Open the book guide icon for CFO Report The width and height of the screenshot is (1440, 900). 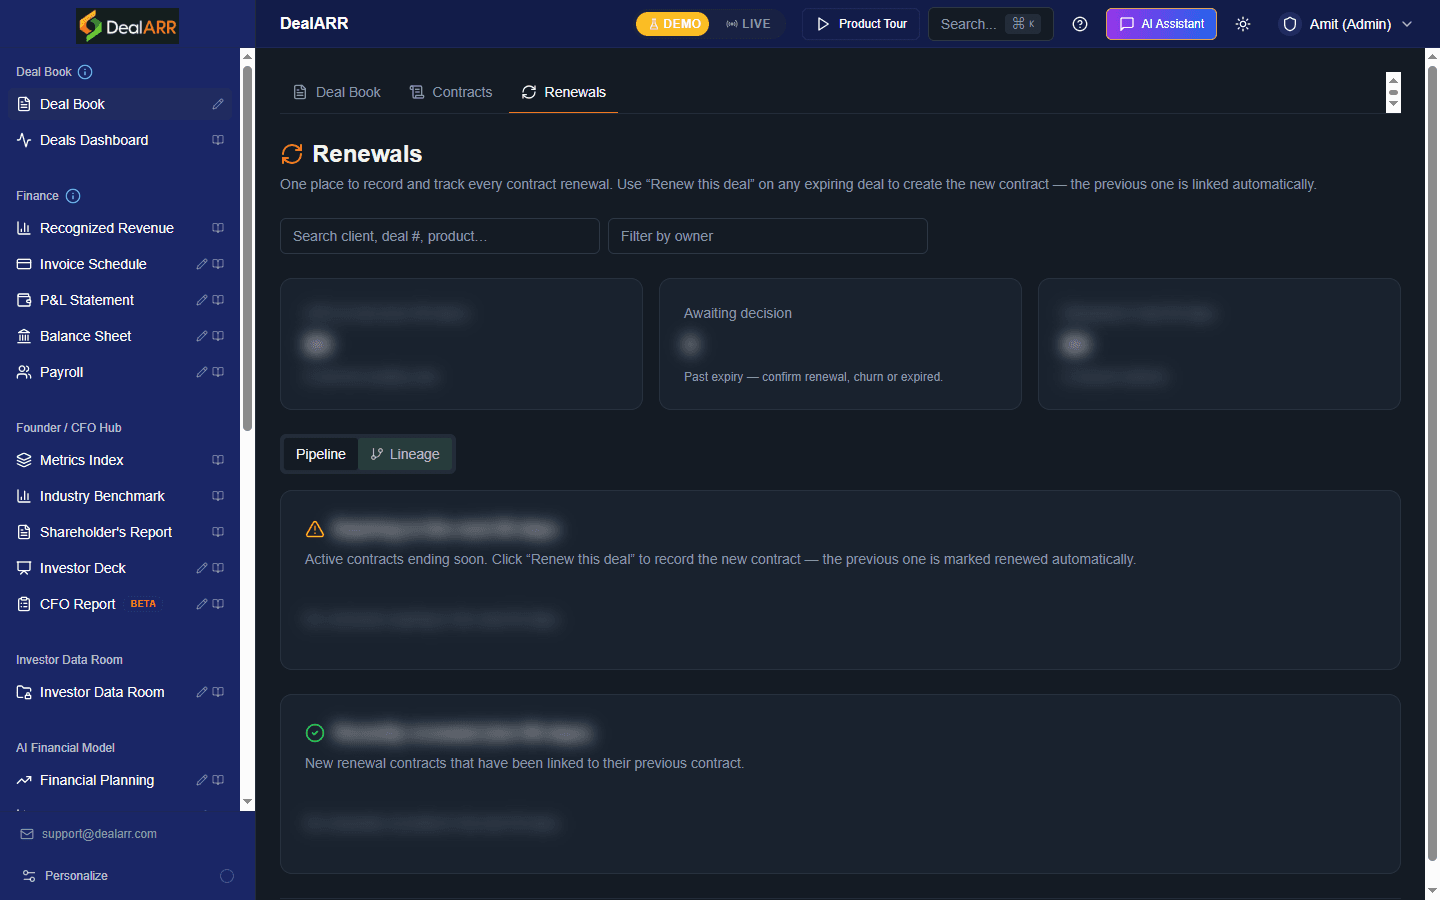(218, 604)
